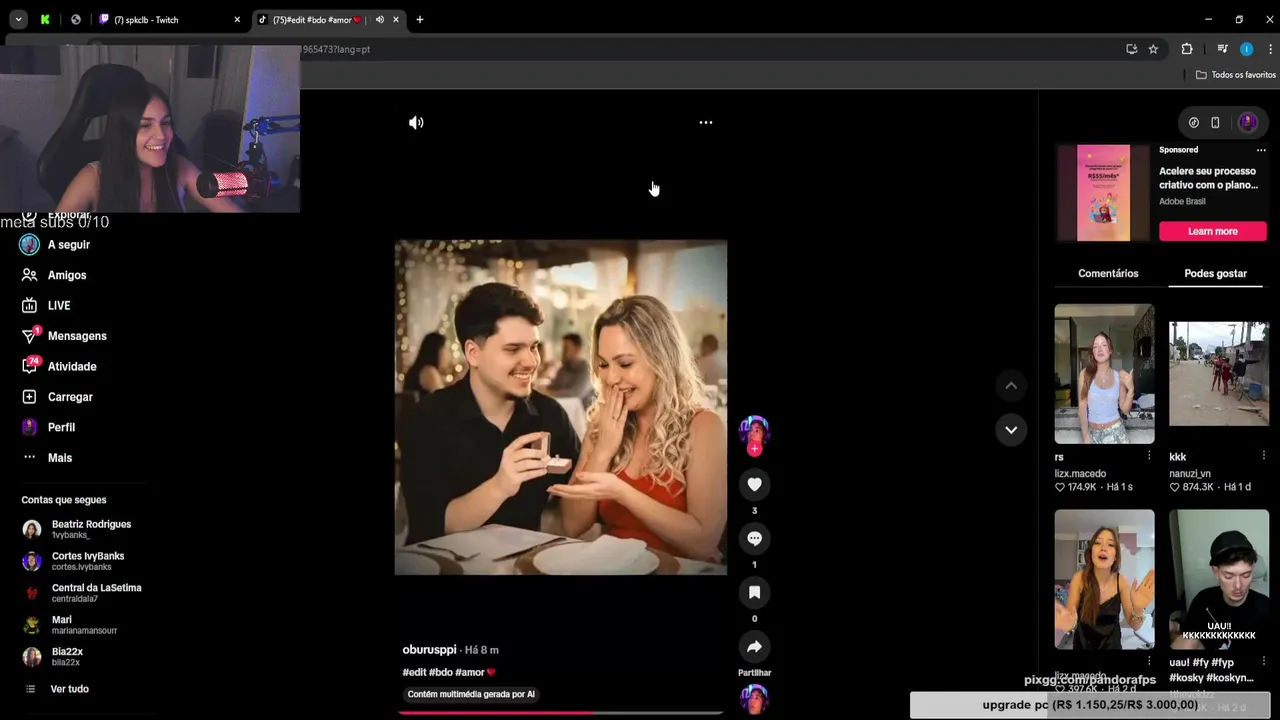Image resolution: width=1280 pixels, height=720 pixels.
Task: Click the Amigos people icon
Action: pyautogui.click(x=30, y=275)
